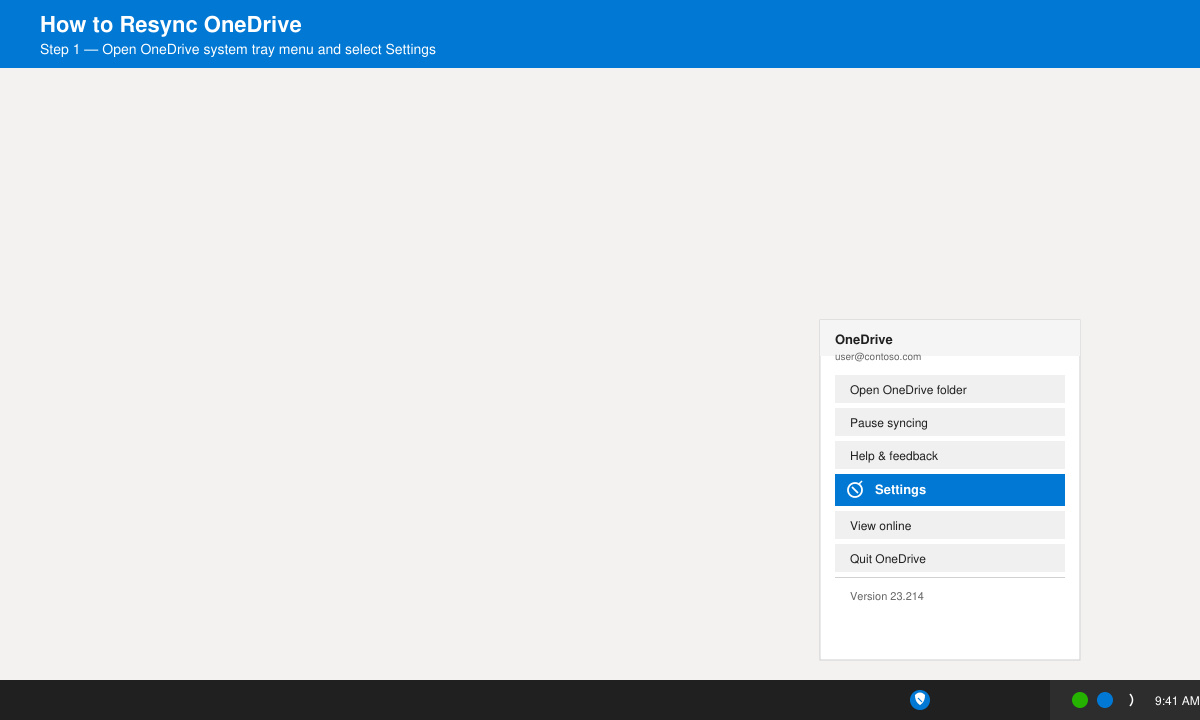Screen dimensions: 1200x720
Task: Click the blue circle tray icon
Action: (1105, 700)
